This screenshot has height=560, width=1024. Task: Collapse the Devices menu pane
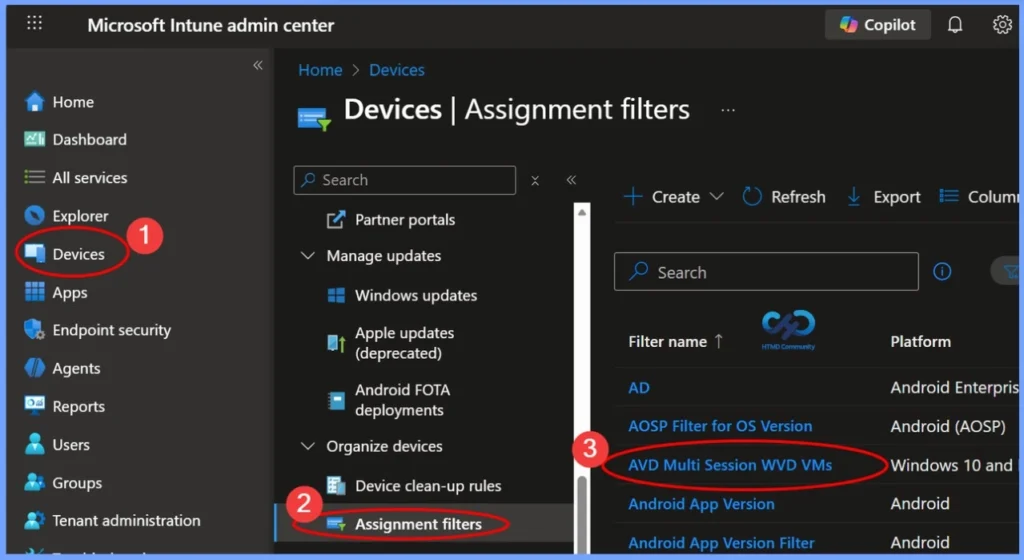coord(571,180)
